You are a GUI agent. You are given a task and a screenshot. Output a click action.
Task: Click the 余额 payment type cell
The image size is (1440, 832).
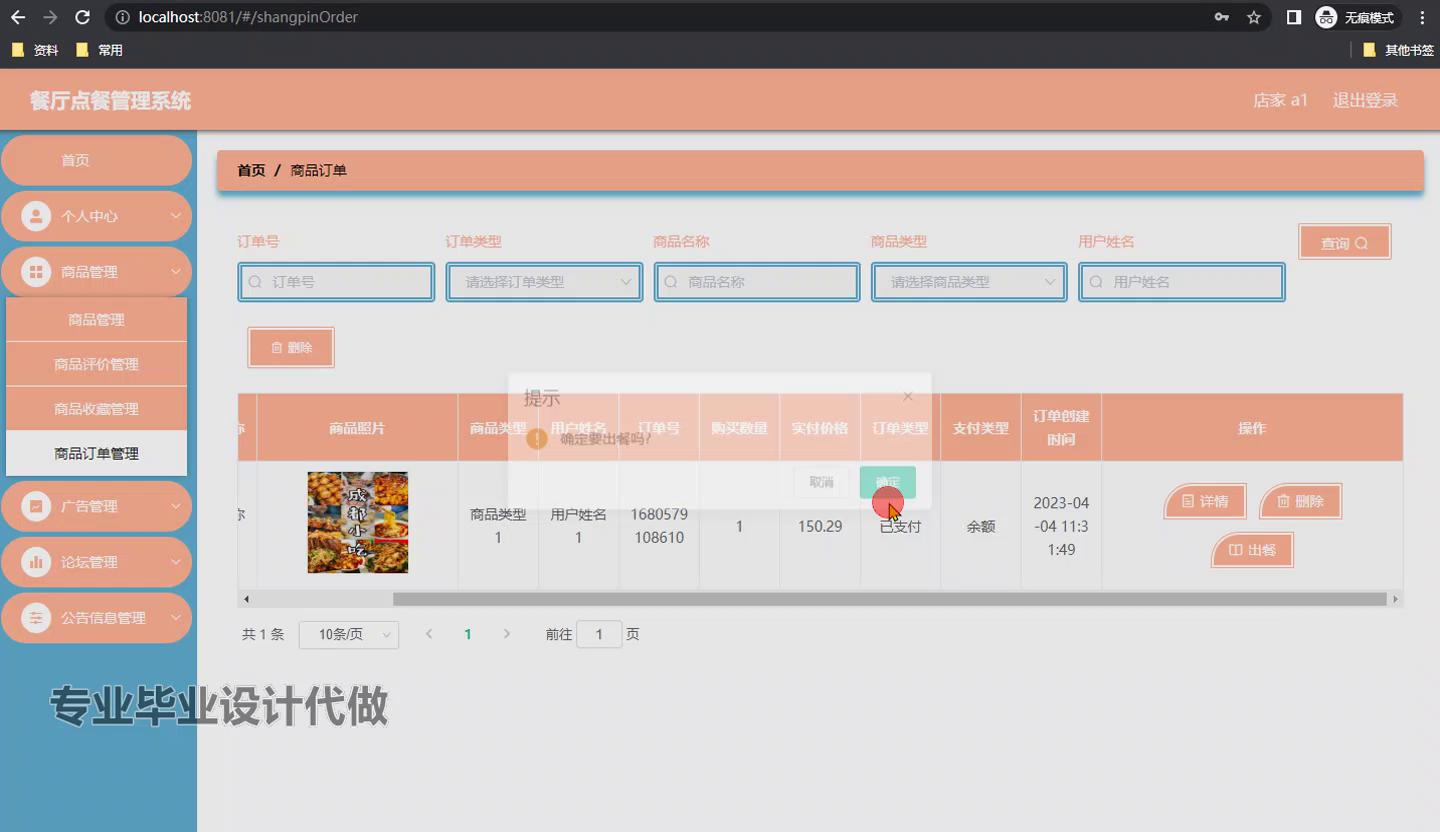[981, 526]
